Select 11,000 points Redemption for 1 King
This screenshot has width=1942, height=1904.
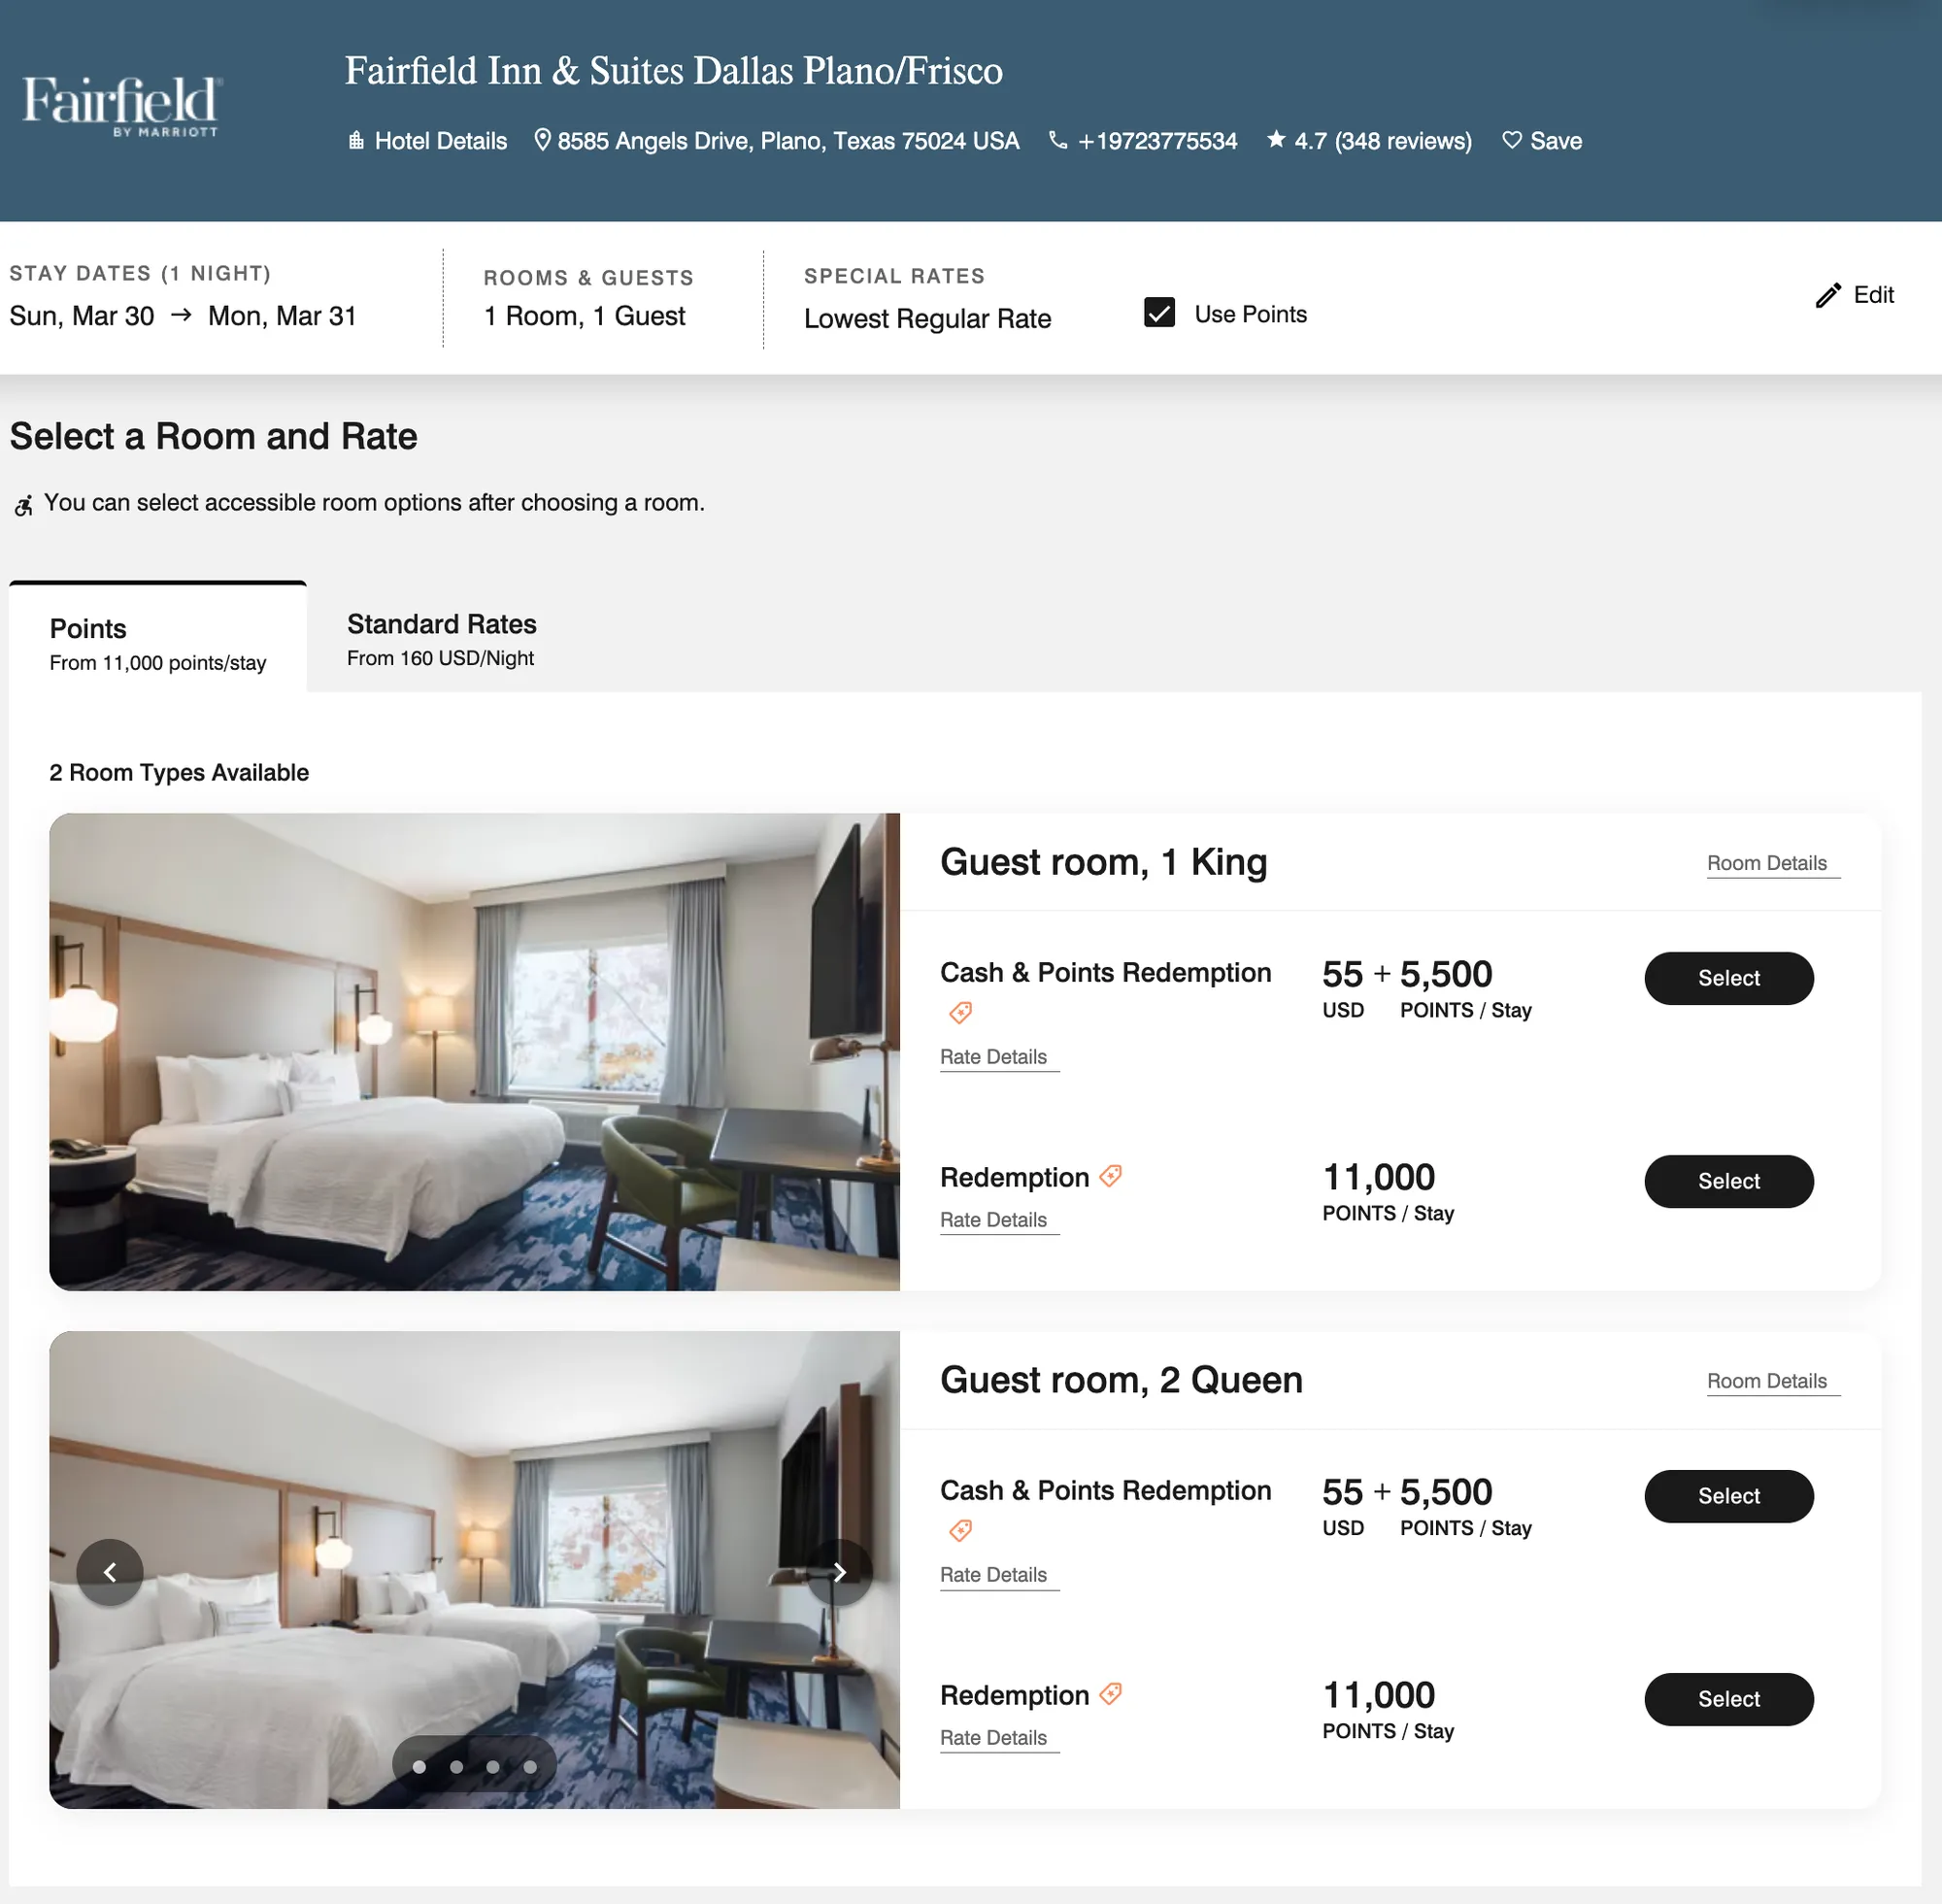tap(1728, 1181)
